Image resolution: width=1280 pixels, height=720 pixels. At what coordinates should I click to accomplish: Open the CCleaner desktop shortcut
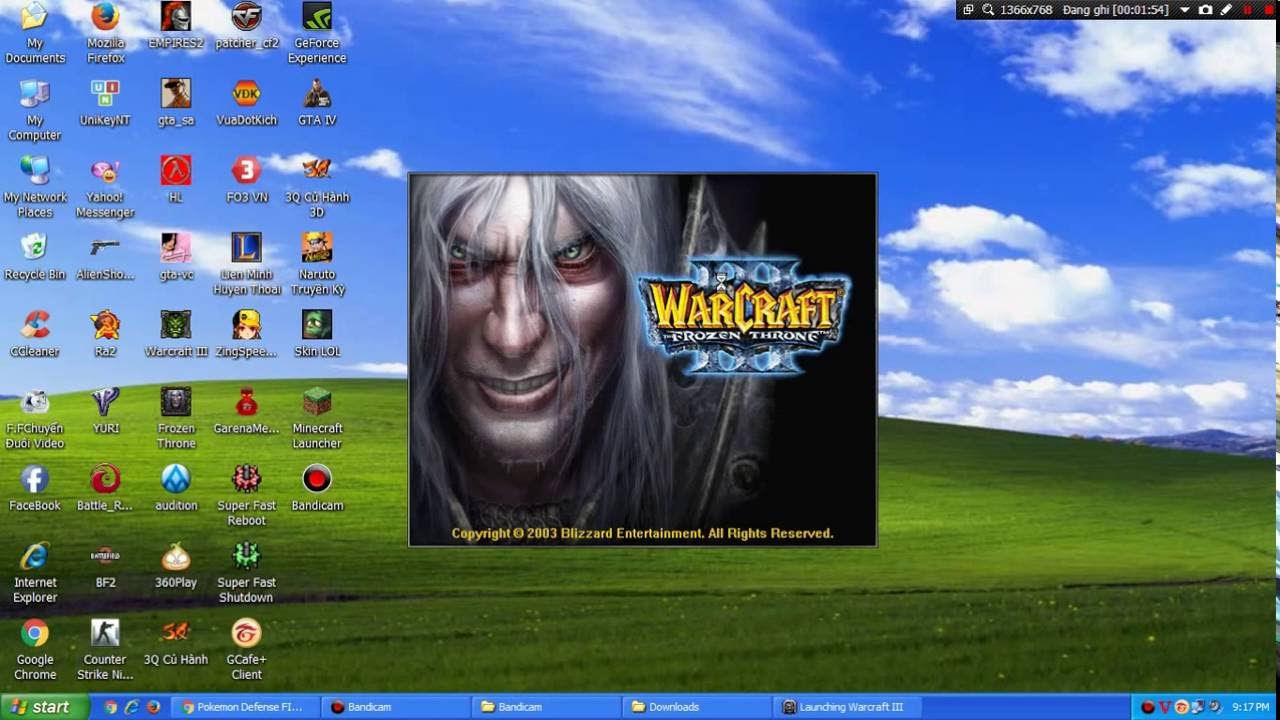[35, 334]
